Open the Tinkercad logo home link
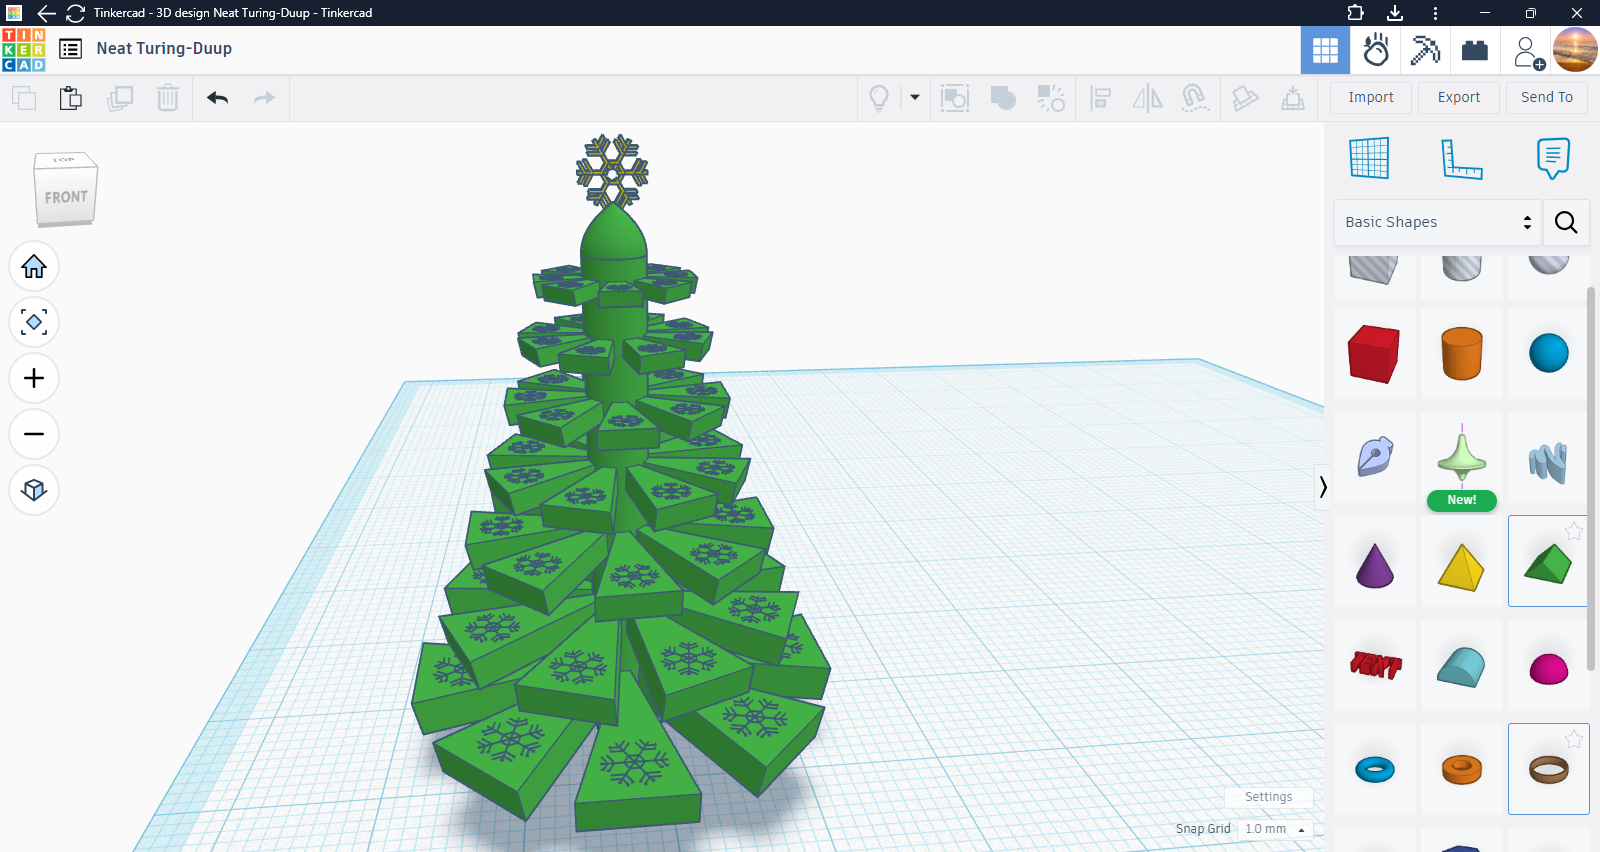The height and width of the screenshot is (852, 1600). 23,49
